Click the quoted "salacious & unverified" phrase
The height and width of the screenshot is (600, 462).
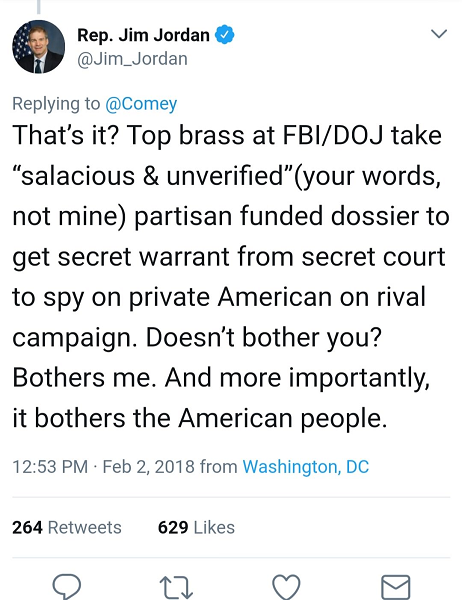coord(153,176)
